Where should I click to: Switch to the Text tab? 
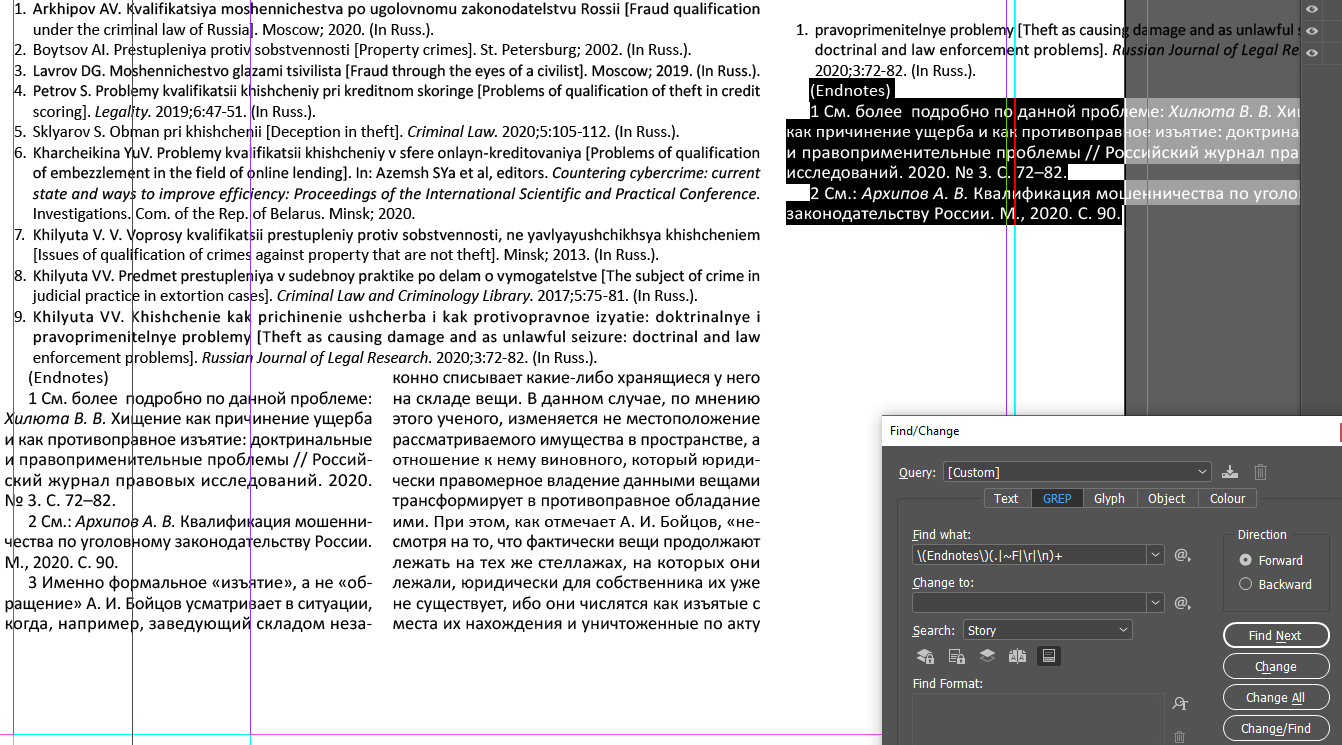[1006, 498]
